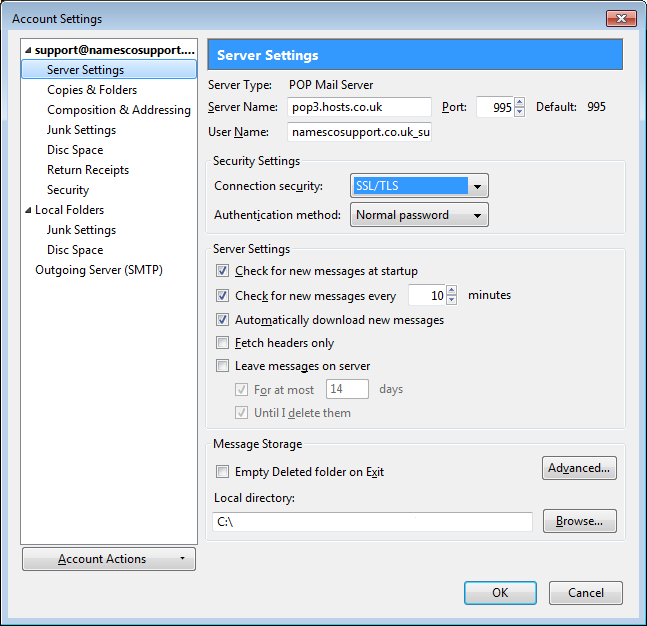Toggle the Until I delete them checkbox

tap(241, 413)
